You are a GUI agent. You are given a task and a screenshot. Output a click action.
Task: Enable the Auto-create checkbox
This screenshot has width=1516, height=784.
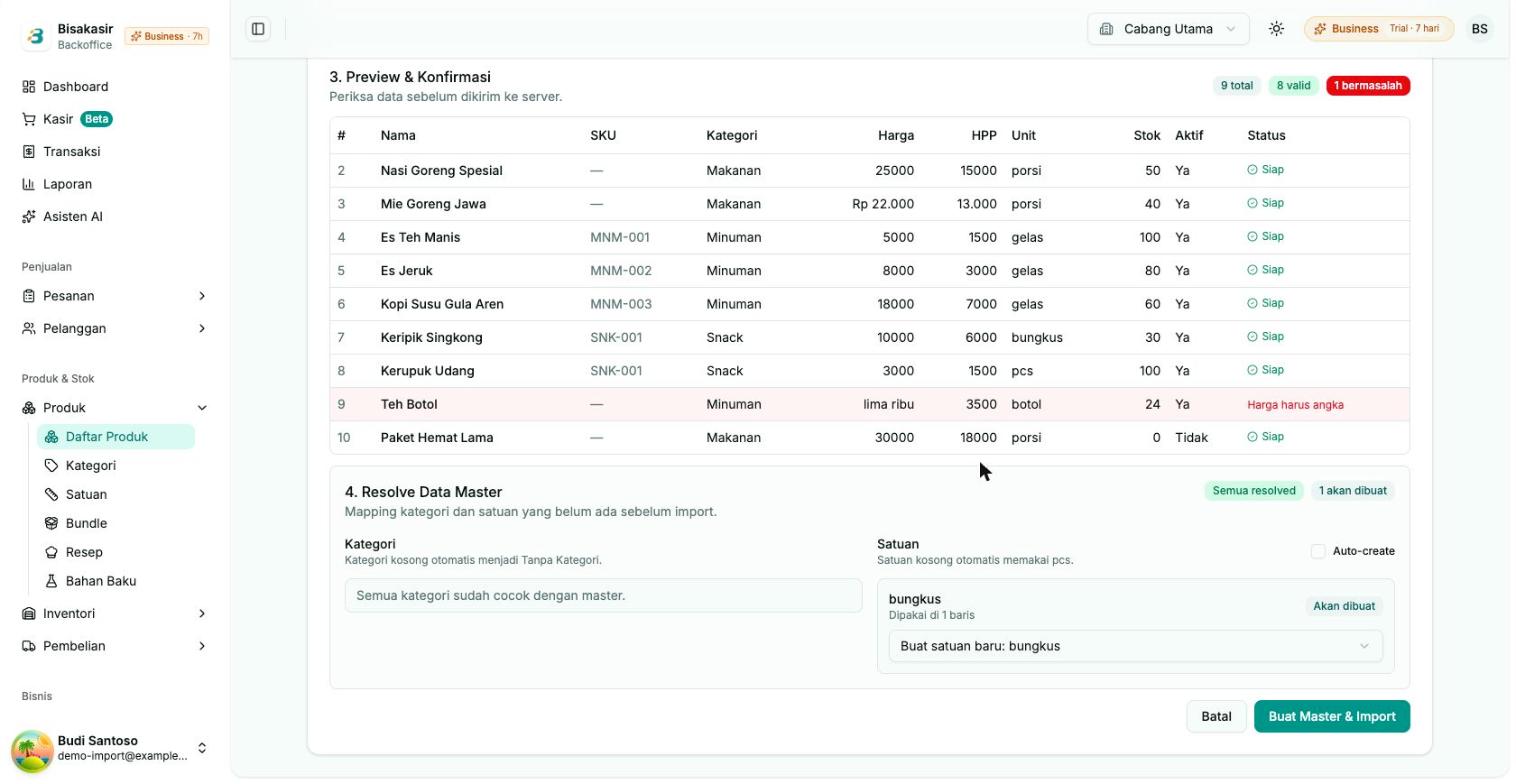coord(1318,552)
